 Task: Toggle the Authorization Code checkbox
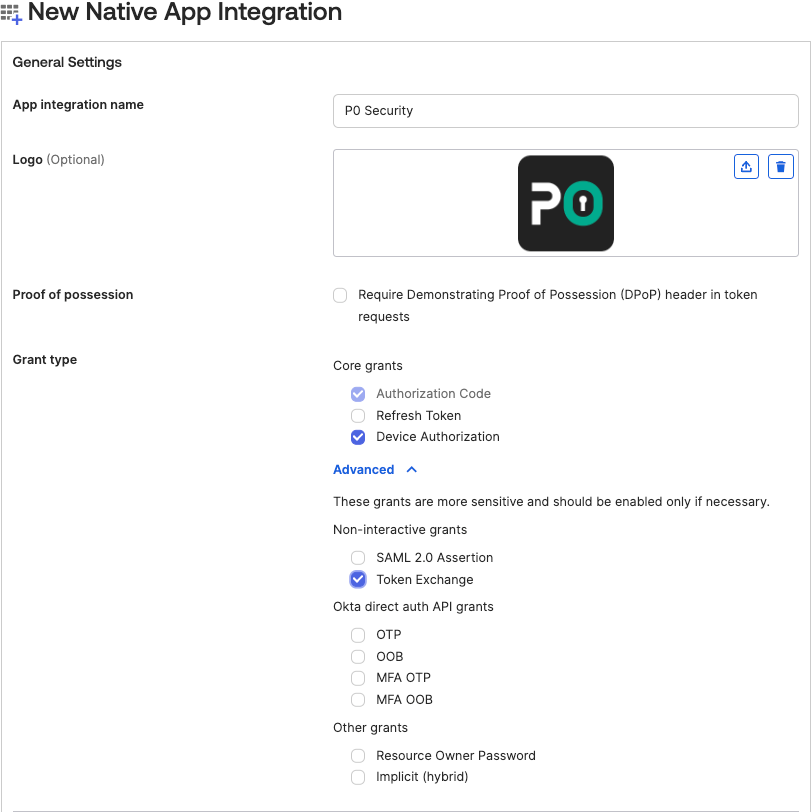pos(358,394)
